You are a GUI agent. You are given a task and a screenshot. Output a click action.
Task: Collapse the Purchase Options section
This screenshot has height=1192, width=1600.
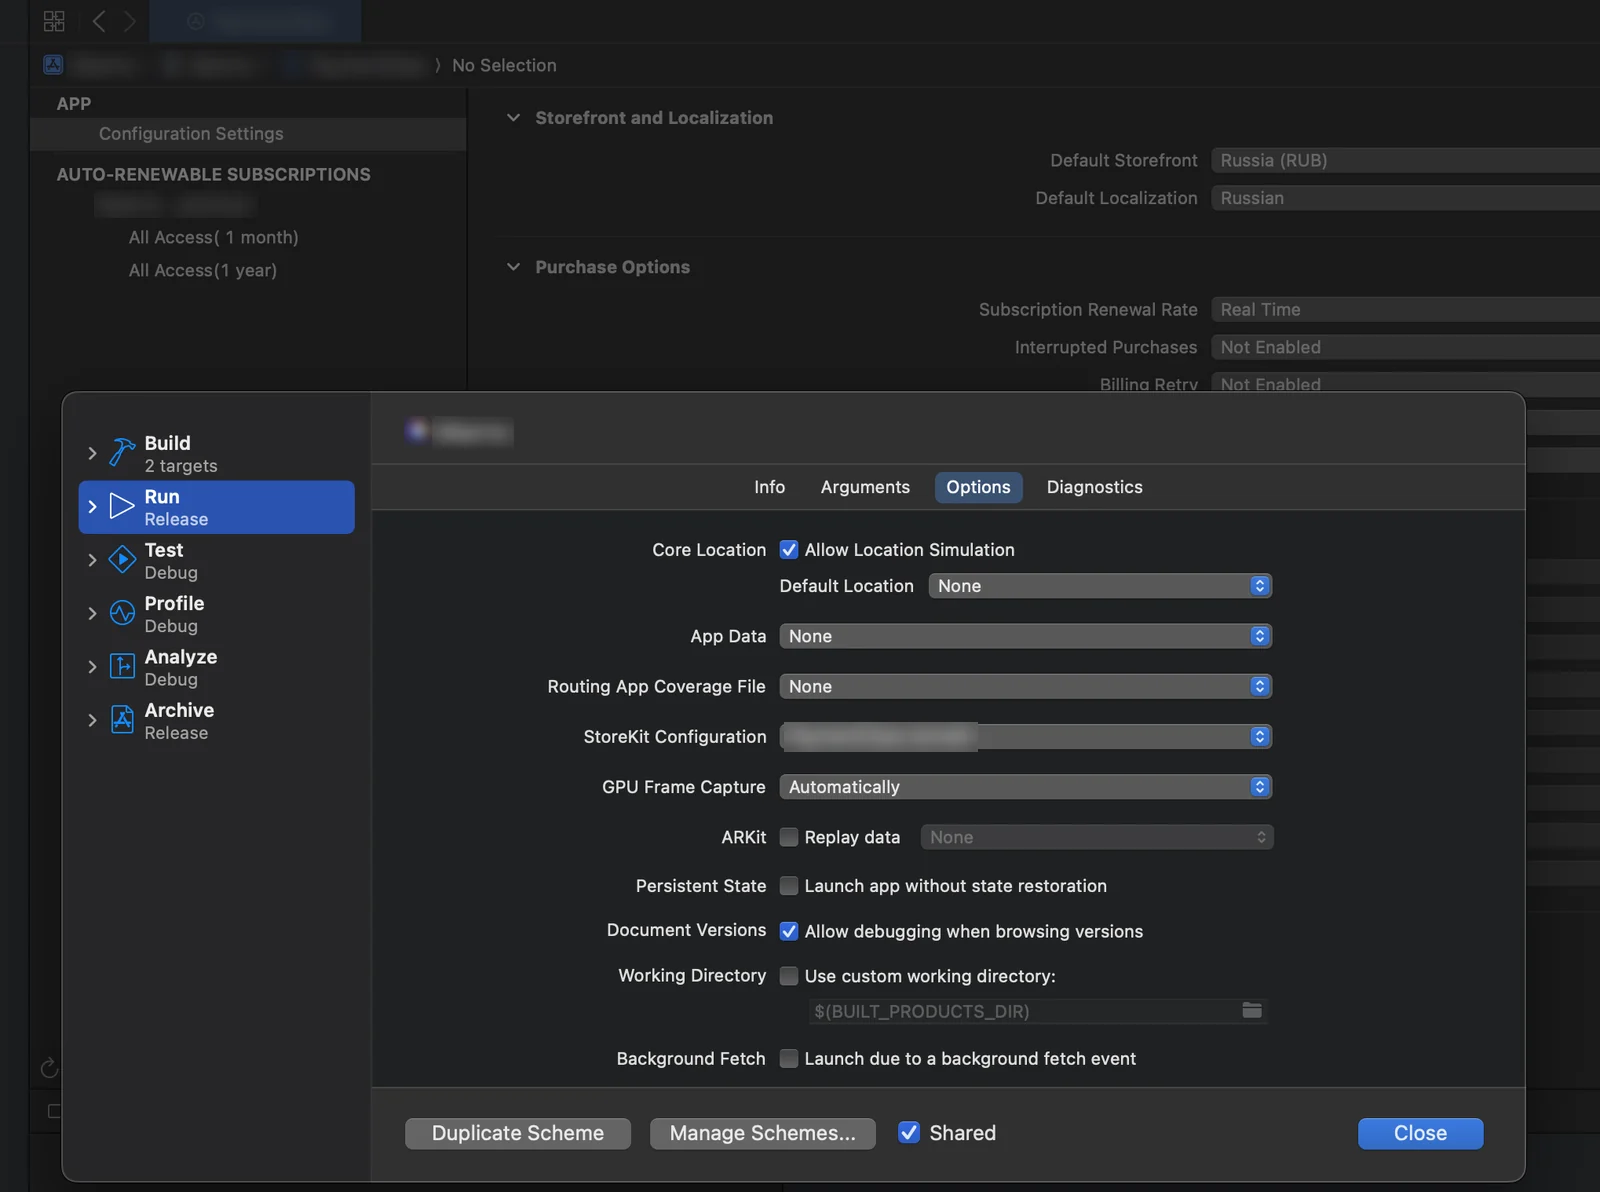pyautogui.click(x=513, y=267)
